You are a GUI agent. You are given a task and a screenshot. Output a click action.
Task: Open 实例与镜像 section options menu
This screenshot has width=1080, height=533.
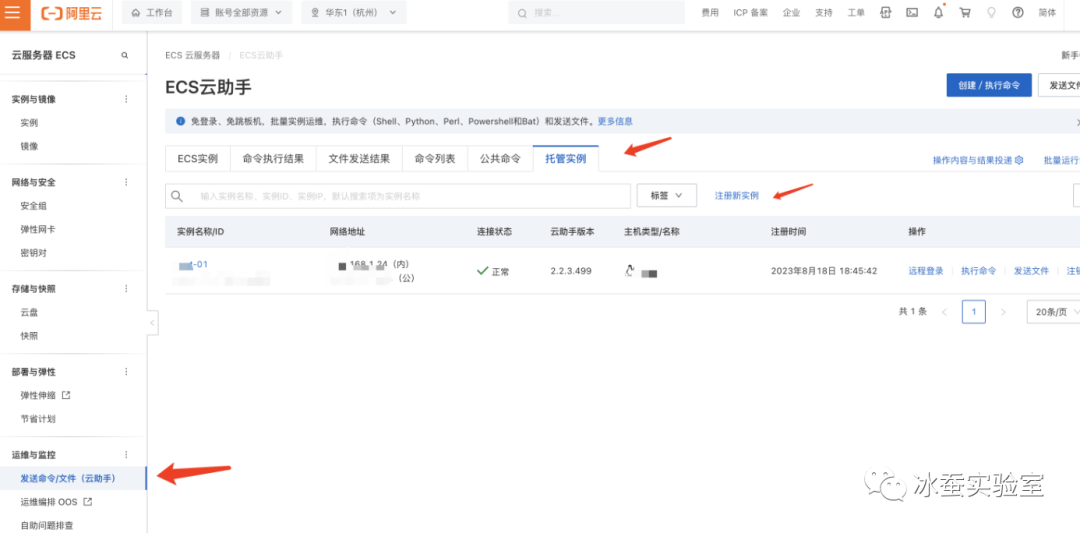126,99
